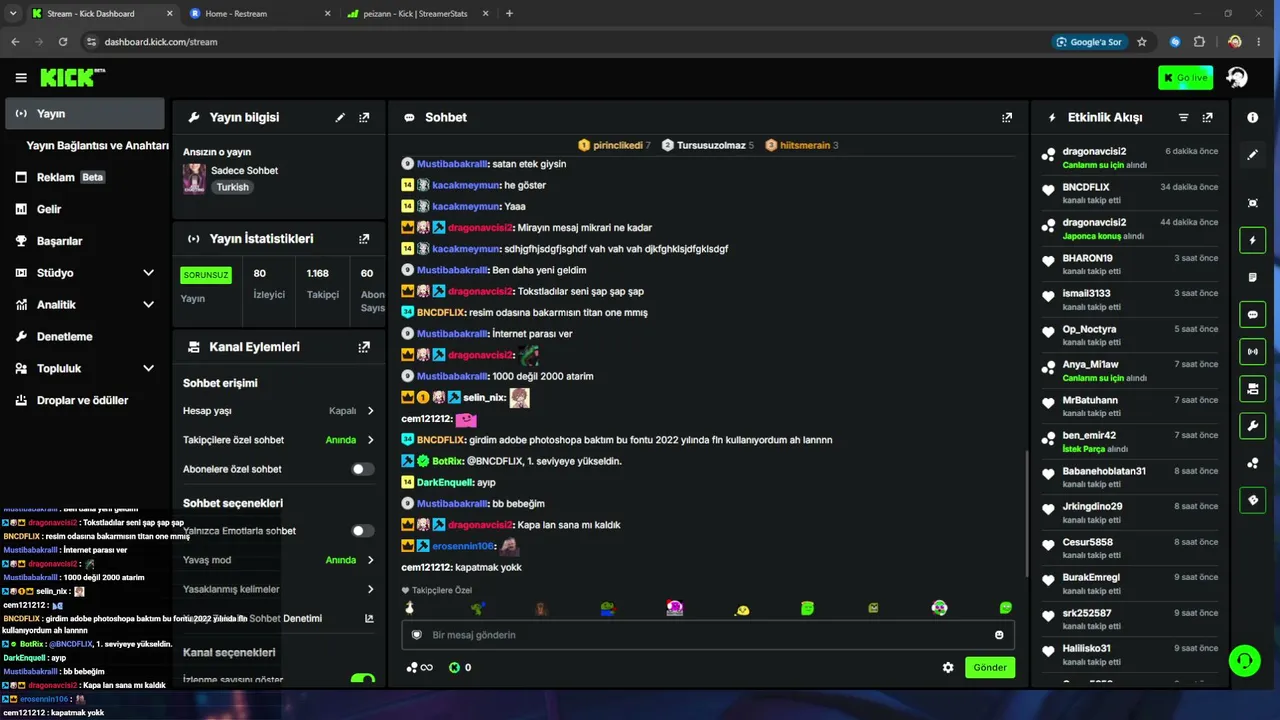Open Sohbet Denetimi external link
The image size is (1280, 720).
[x=369, y=619]
